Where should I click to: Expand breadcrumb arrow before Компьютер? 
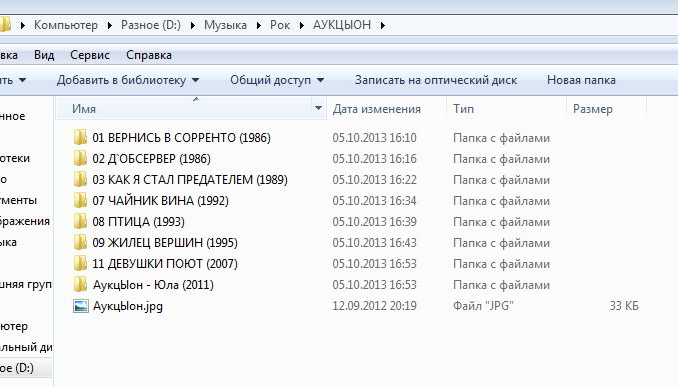(x=22, y=26)
